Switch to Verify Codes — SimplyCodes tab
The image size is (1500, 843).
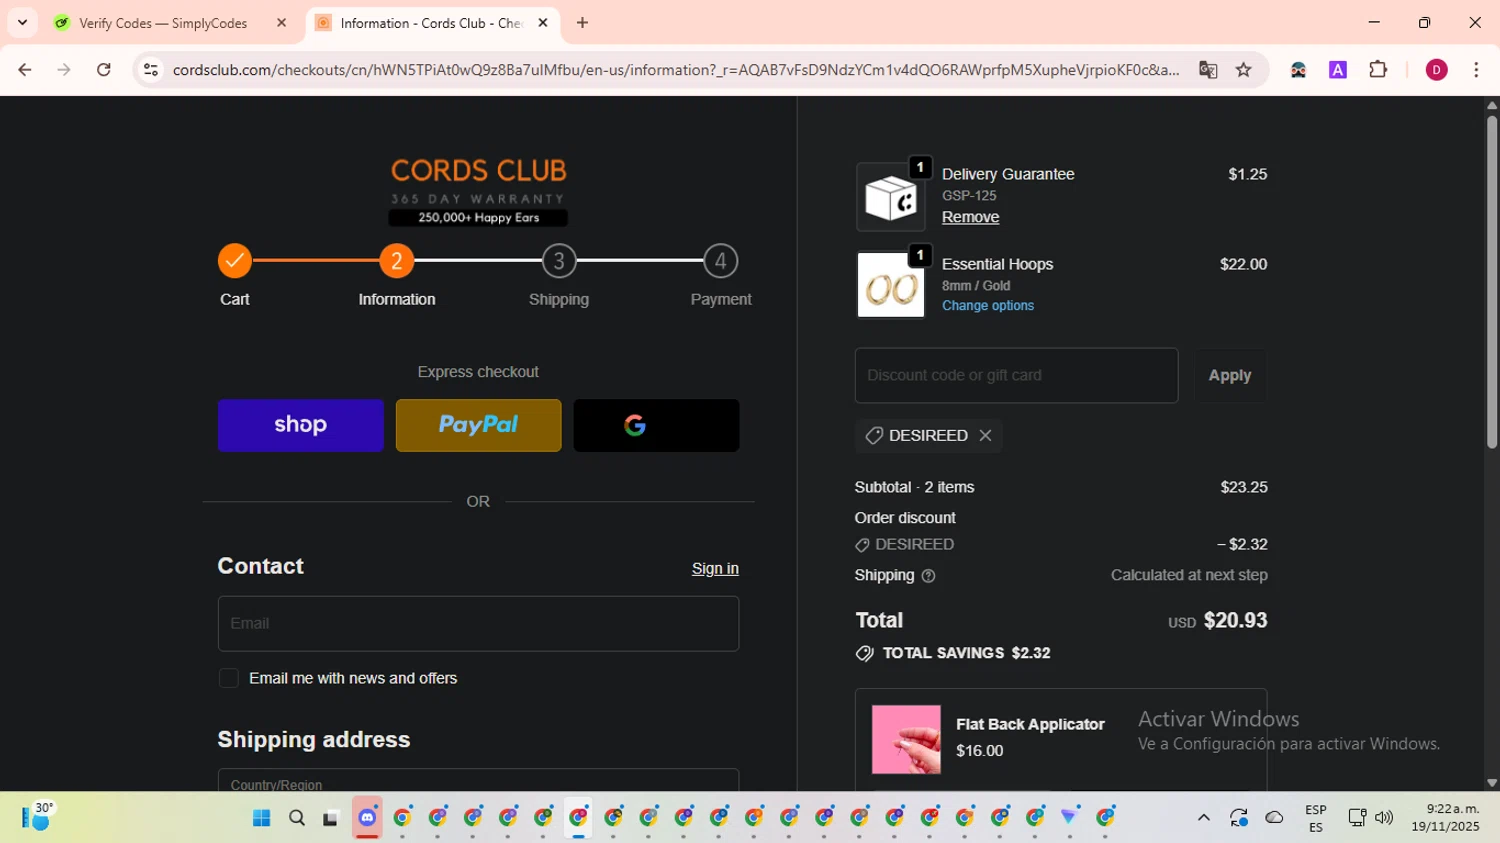163,23
